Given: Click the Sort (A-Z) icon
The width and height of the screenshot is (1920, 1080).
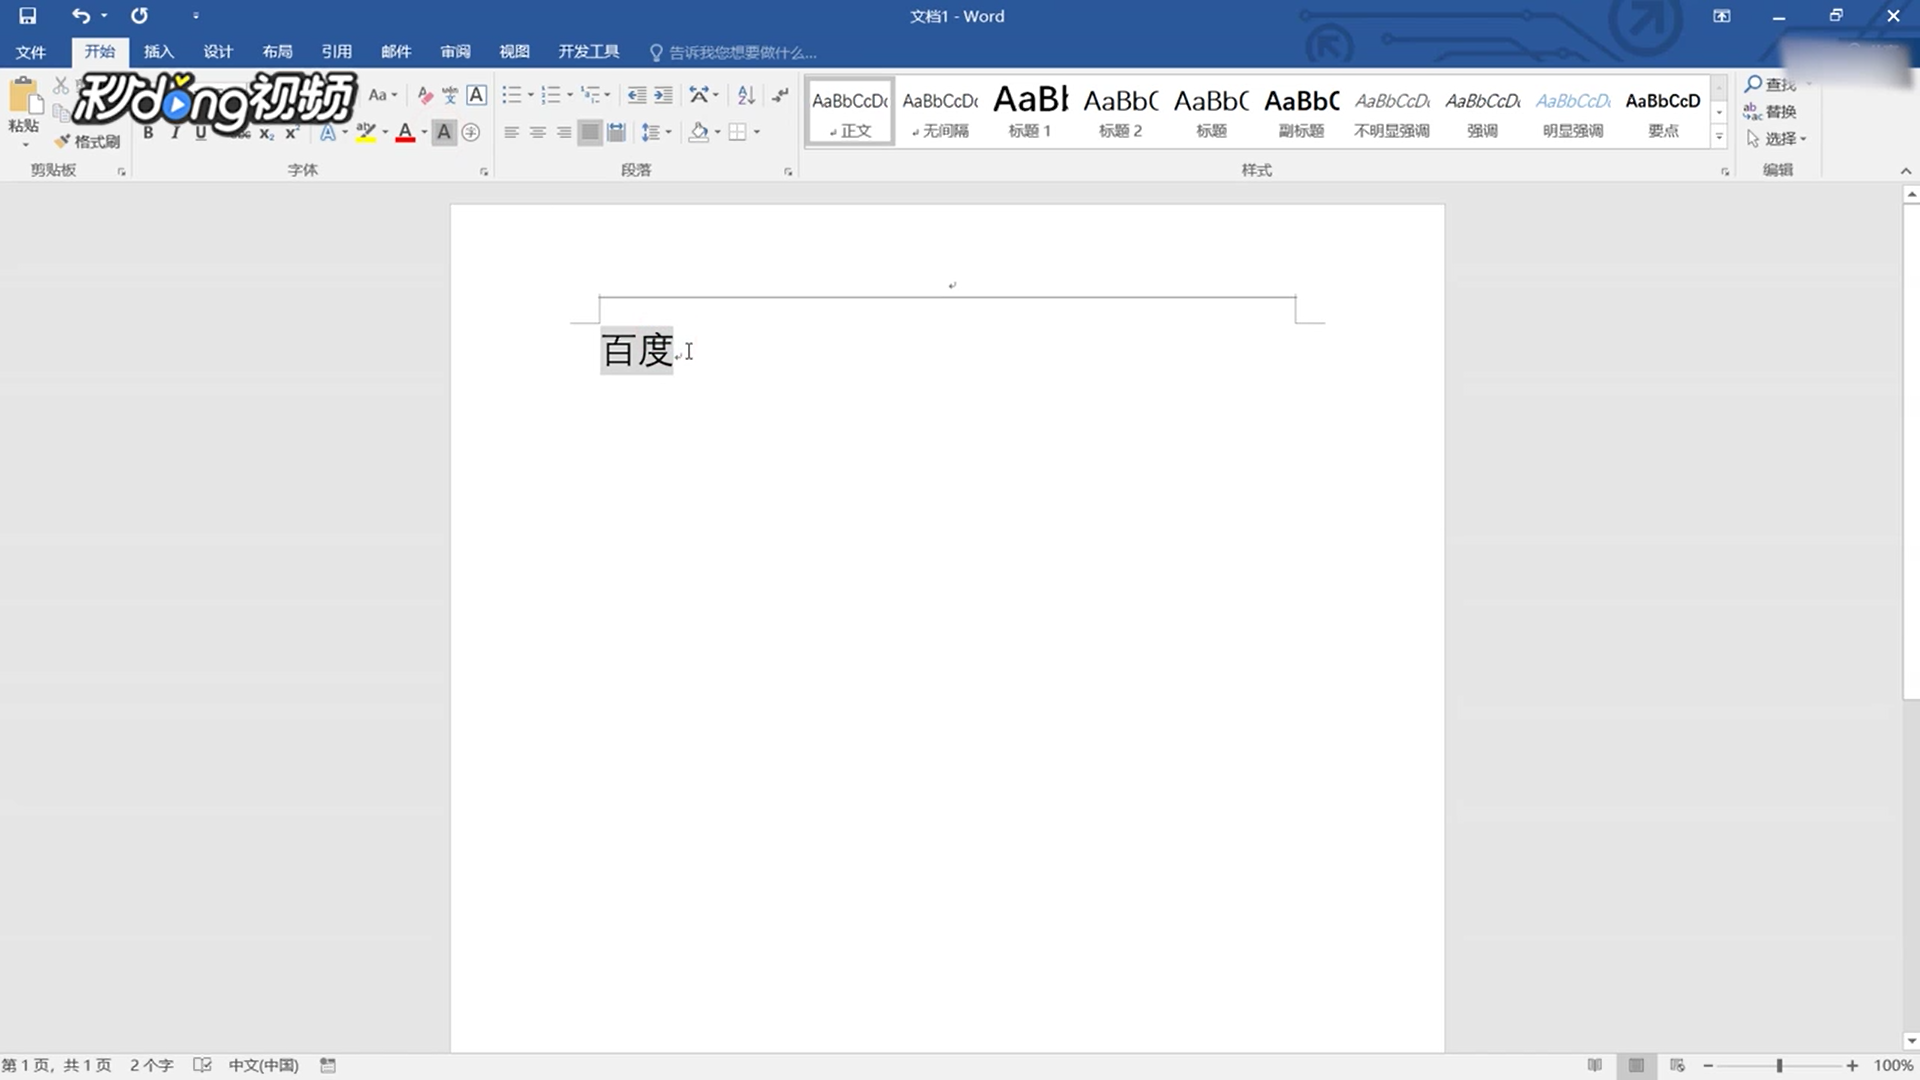Looking at the screenshot, I should tap(746, 96).
